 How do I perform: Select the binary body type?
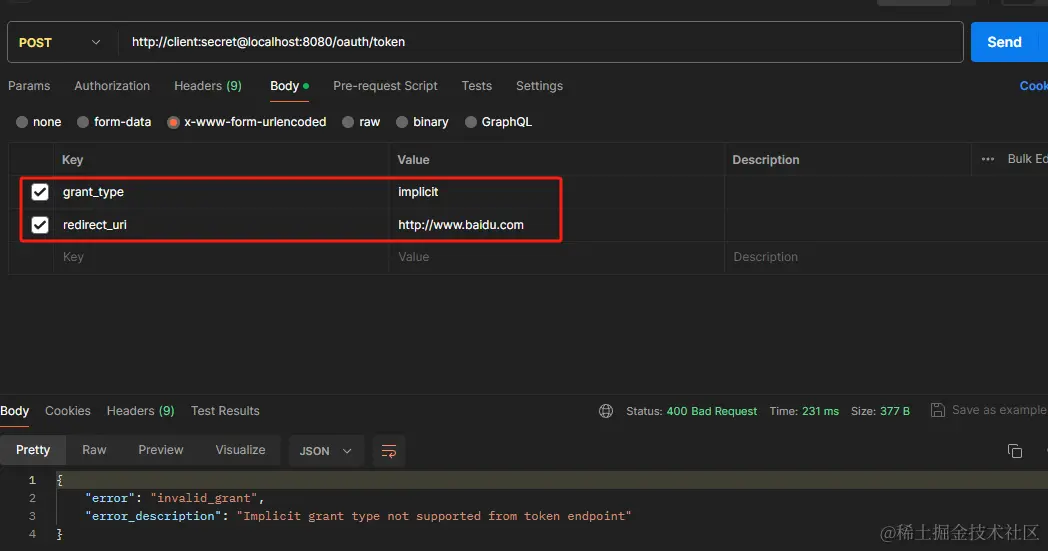(422, 122)
